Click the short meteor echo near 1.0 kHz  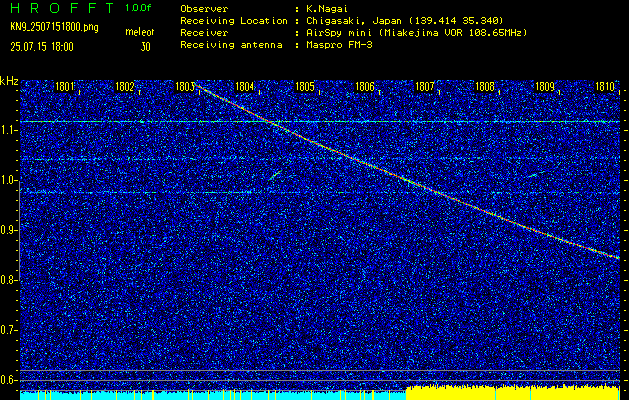click(x=275, y=175)
